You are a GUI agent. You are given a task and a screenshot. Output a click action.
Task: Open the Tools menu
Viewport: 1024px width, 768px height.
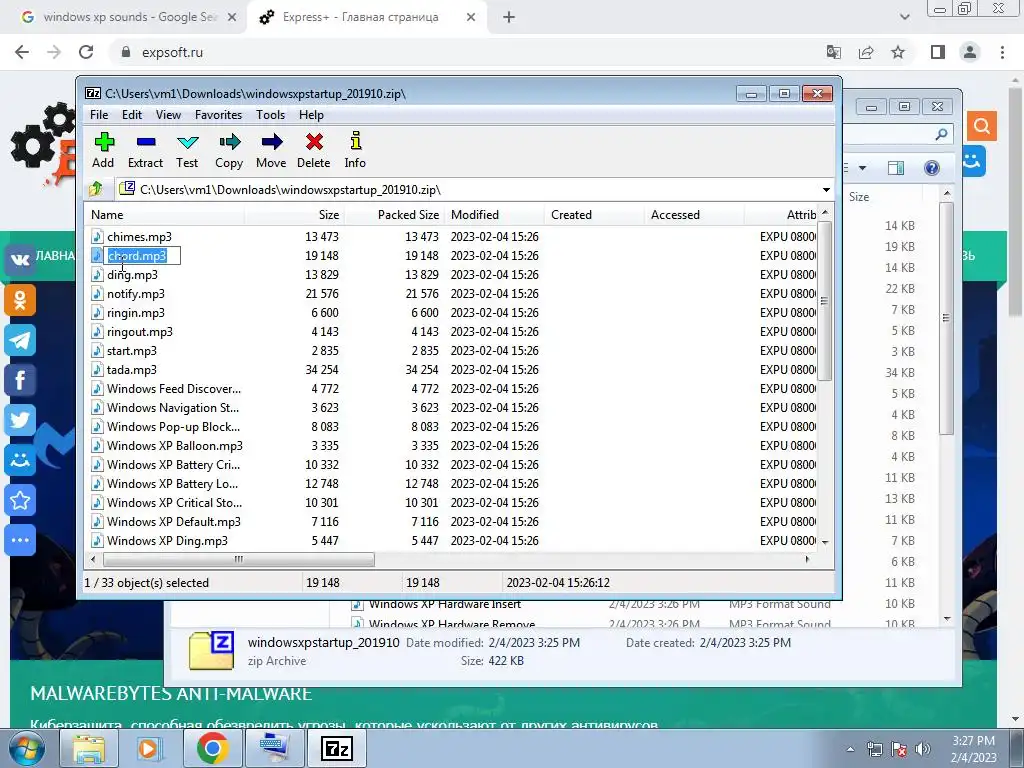(x=270, y=115)
